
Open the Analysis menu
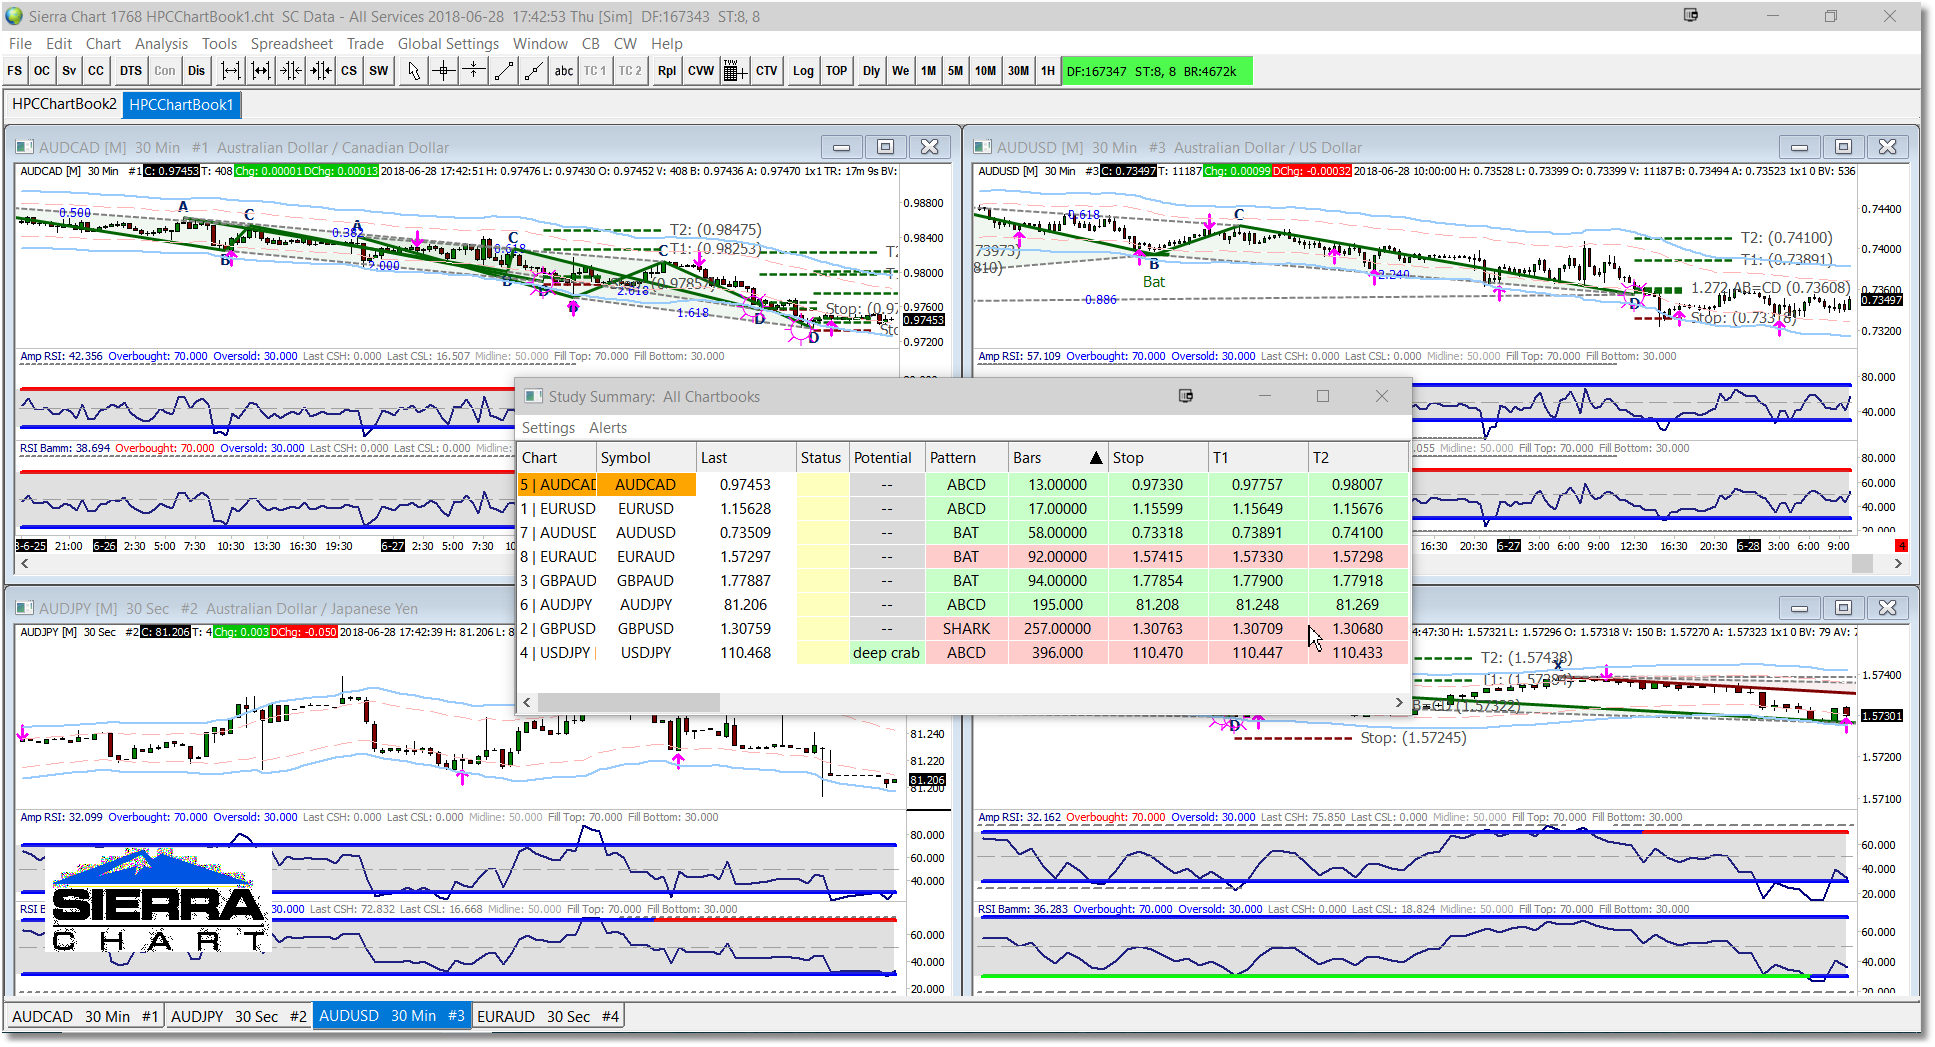161,43
